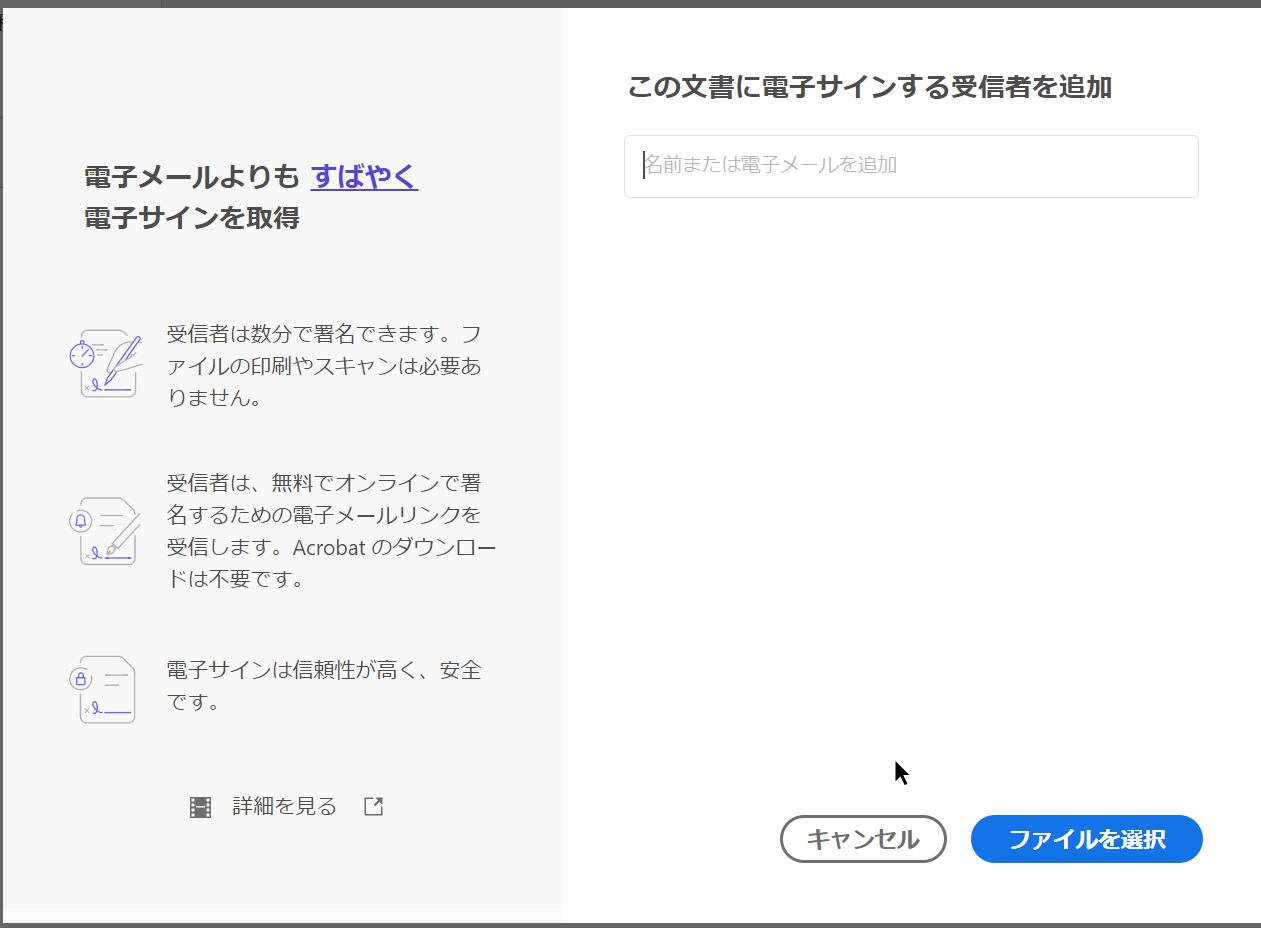Click the padlock document security illustration icon
The width and height of the screenshot is (1261, 928).
[105, 688]
